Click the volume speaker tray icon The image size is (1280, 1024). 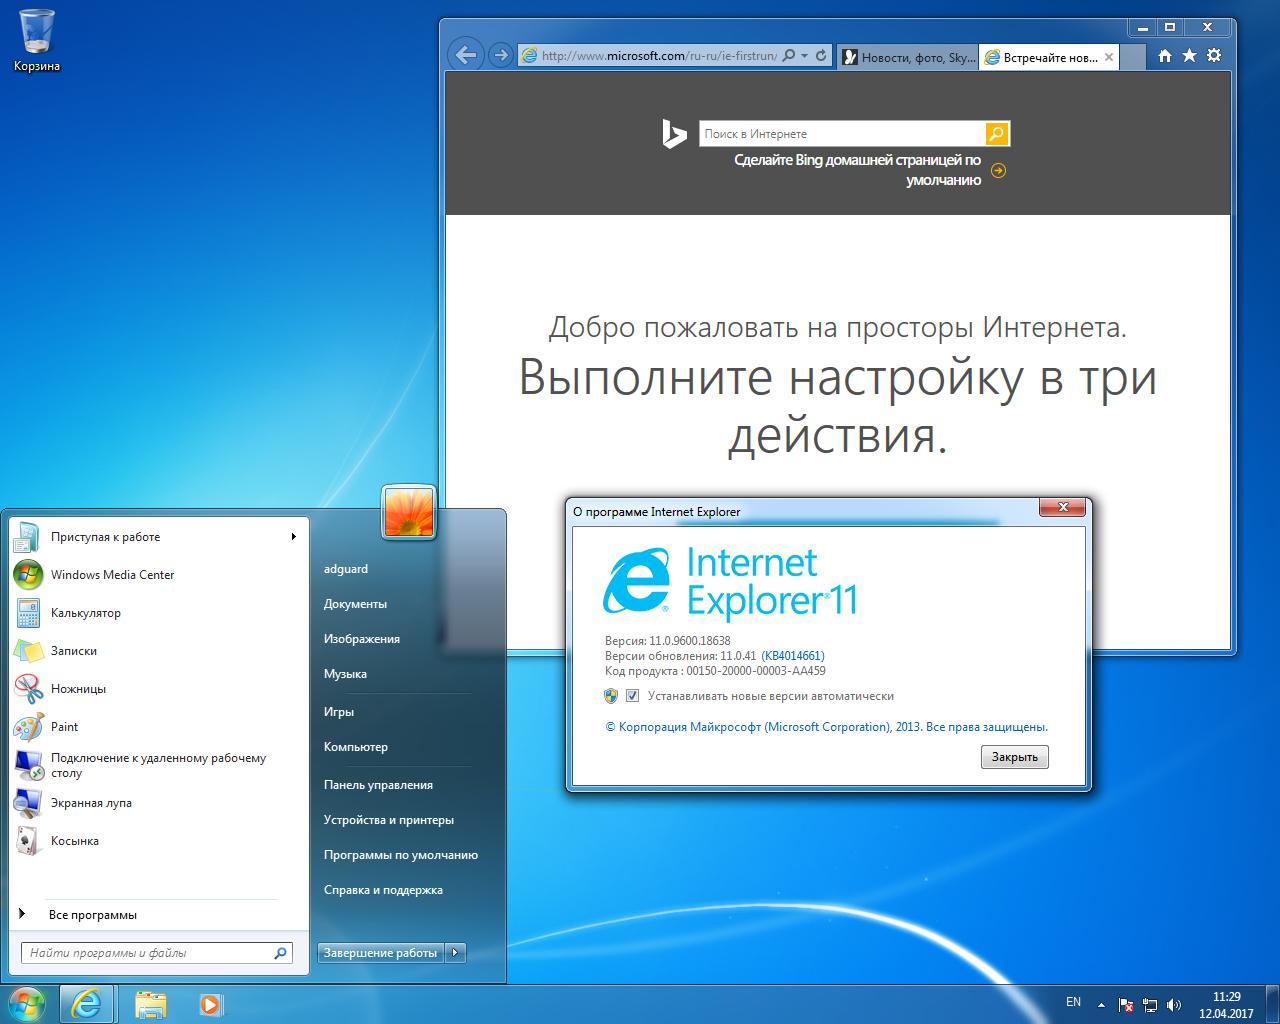[x=1173, y=1005]
